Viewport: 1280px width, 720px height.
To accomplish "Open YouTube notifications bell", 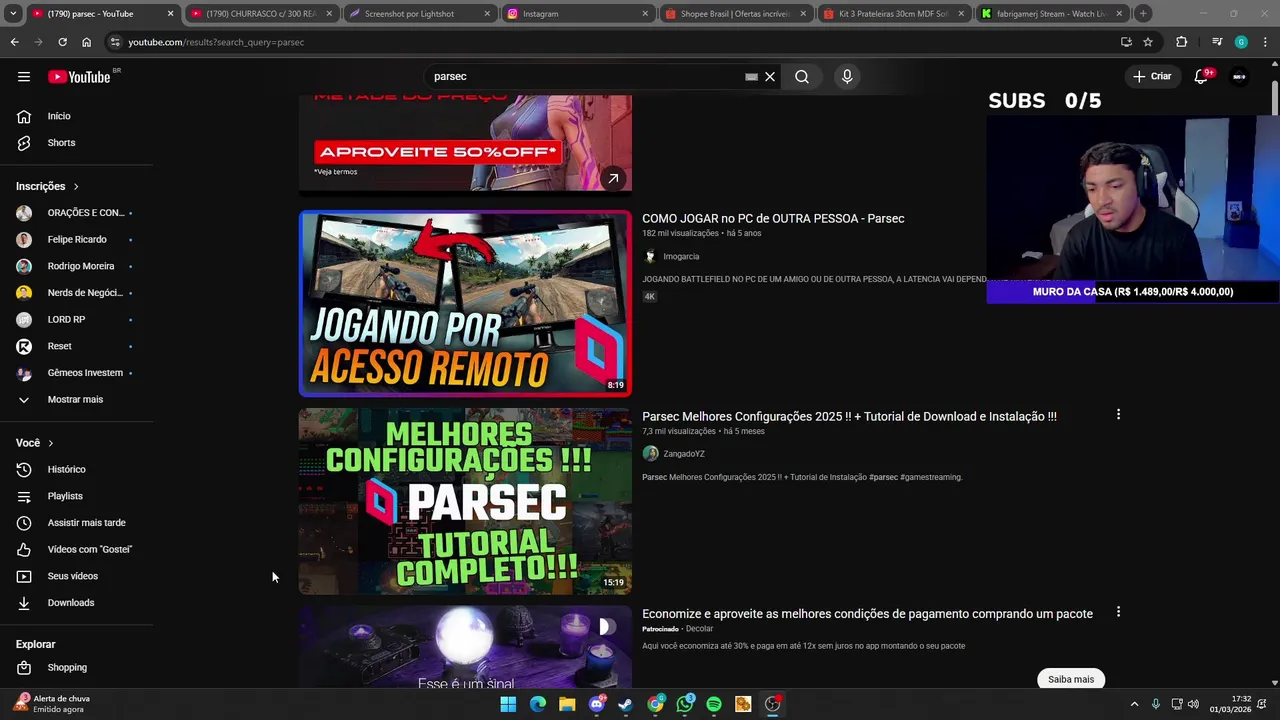I will (1202, 76).
